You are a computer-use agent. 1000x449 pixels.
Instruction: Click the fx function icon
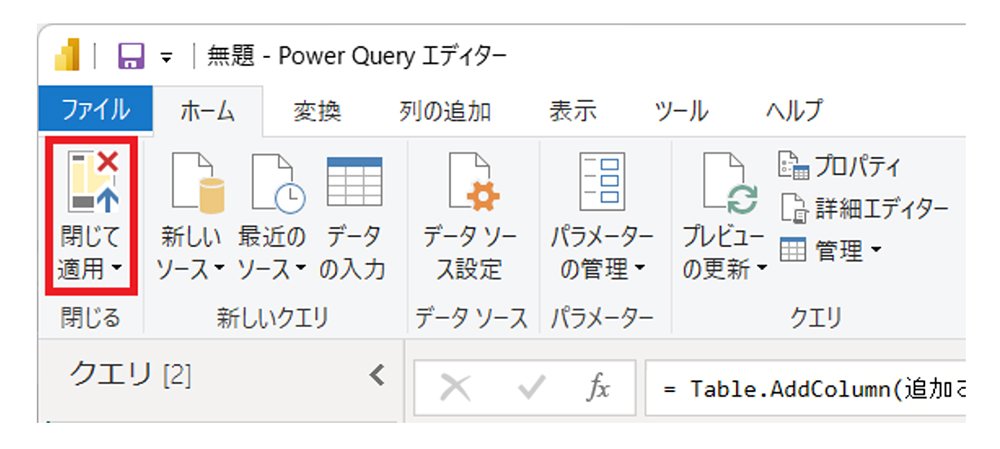[x=598, y=388]
